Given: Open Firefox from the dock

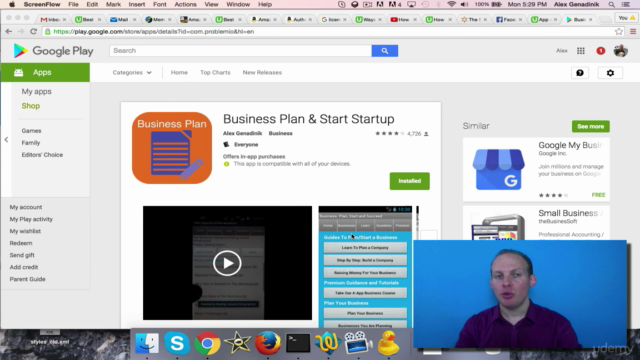Looking at the screenshot, I should (x=268, y=343).
